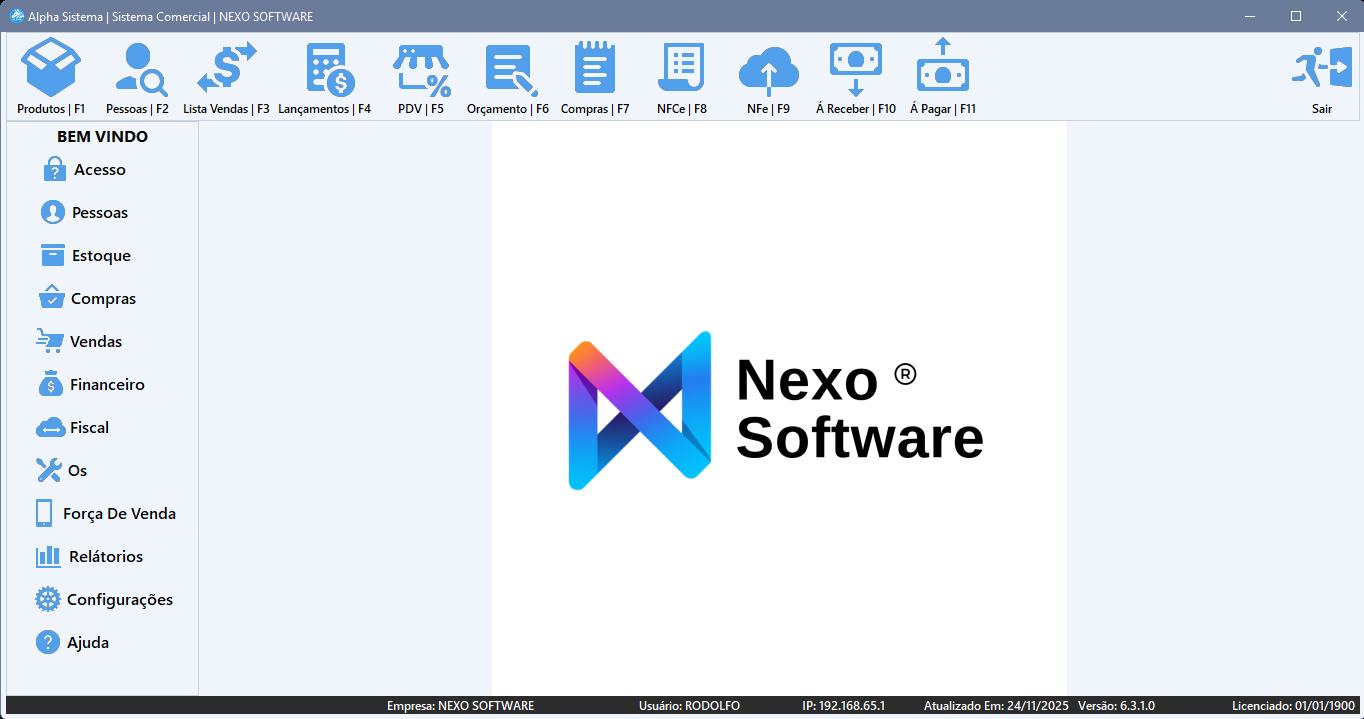Open Á Pagar money-up icon
1364x719 pixels.
[943, 67]
